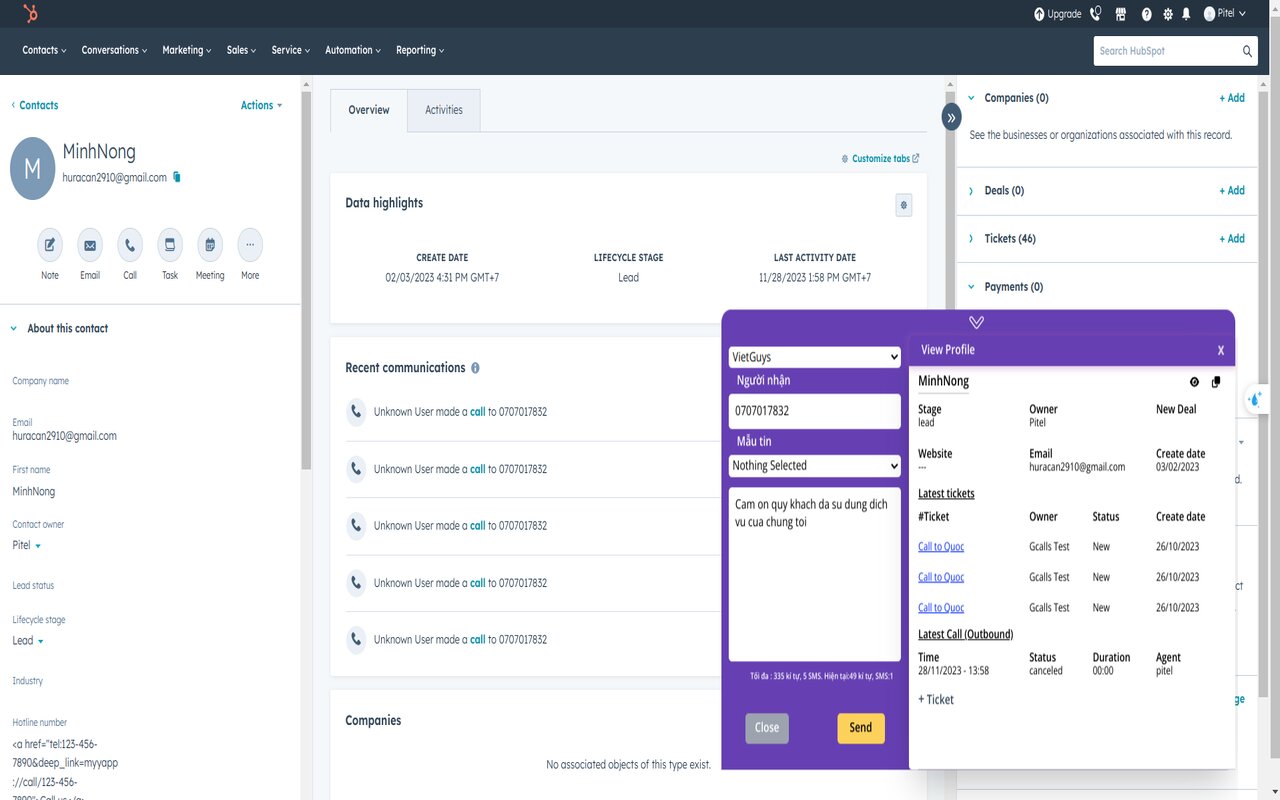Change the Lifecycle stage Lead dropdown

28,641
